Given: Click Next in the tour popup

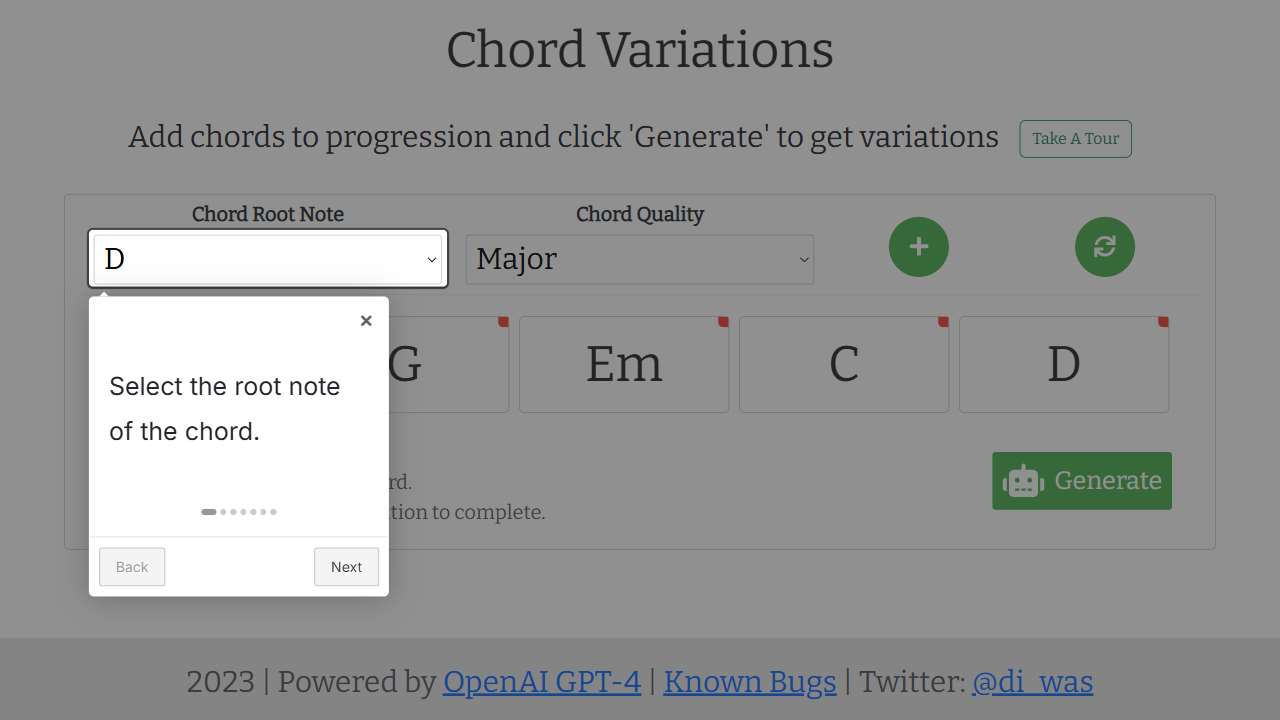Looking at the screenshot, I should click(346, 566).
